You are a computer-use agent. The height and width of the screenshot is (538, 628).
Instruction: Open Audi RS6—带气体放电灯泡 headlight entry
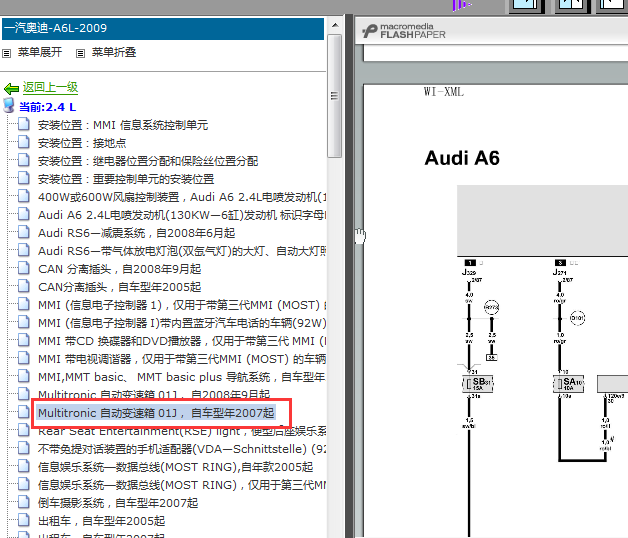point(182,251)
